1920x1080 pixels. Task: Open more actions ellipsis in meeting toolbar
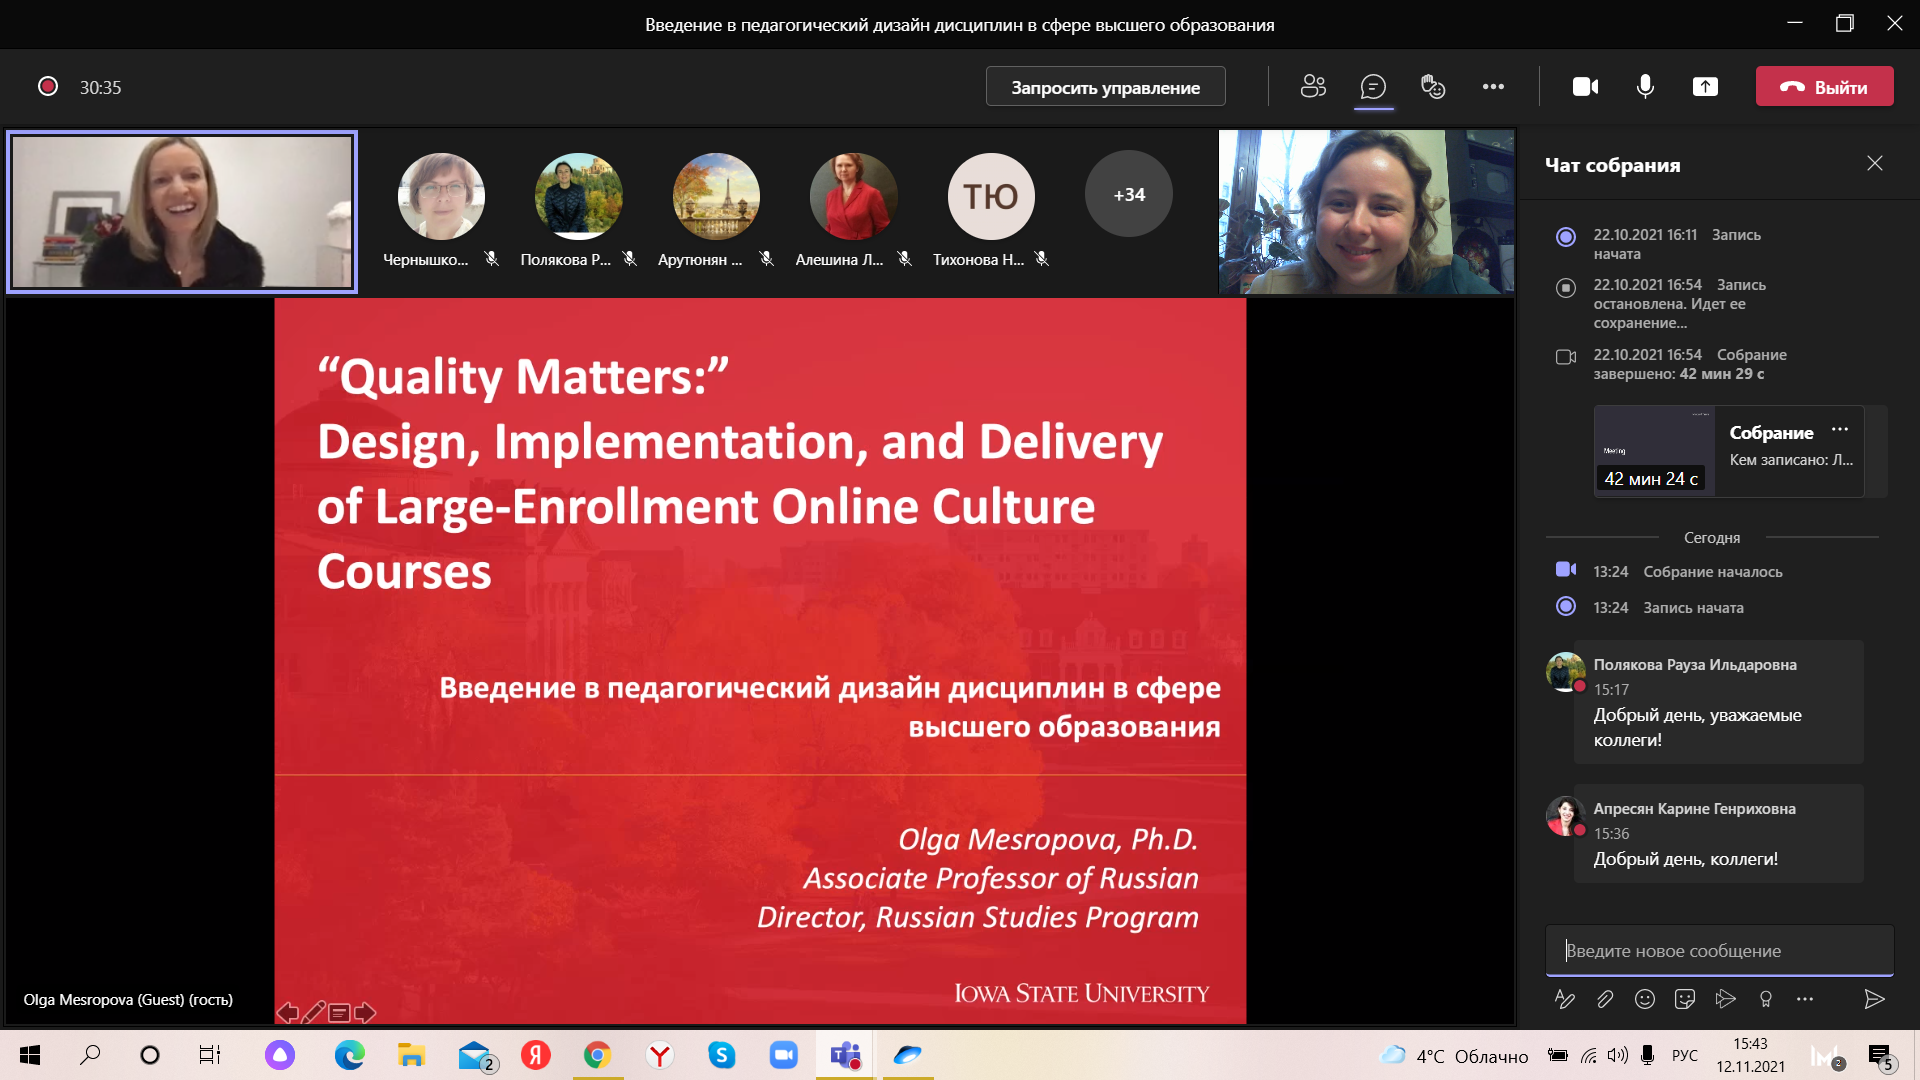click(x=1493, y=87)
